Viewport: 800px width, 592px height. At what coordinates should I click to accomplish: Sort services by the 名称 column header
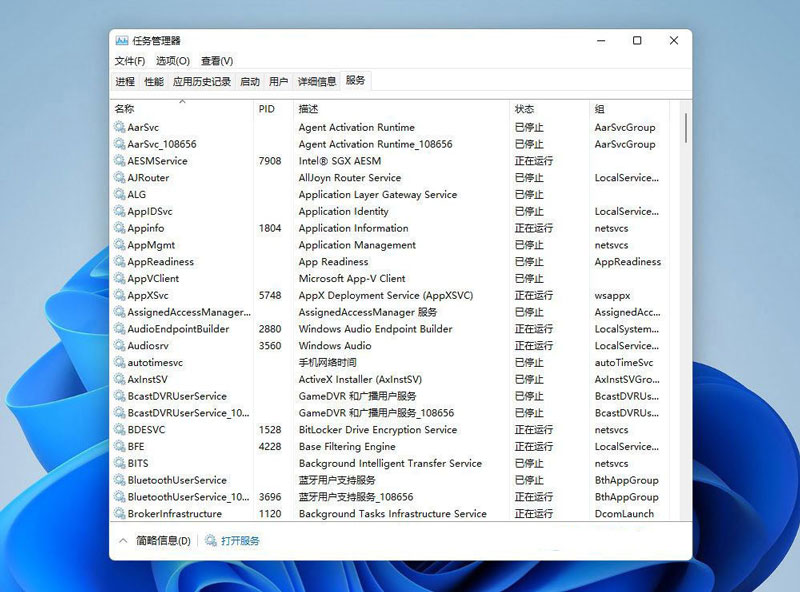click(125, 109)
